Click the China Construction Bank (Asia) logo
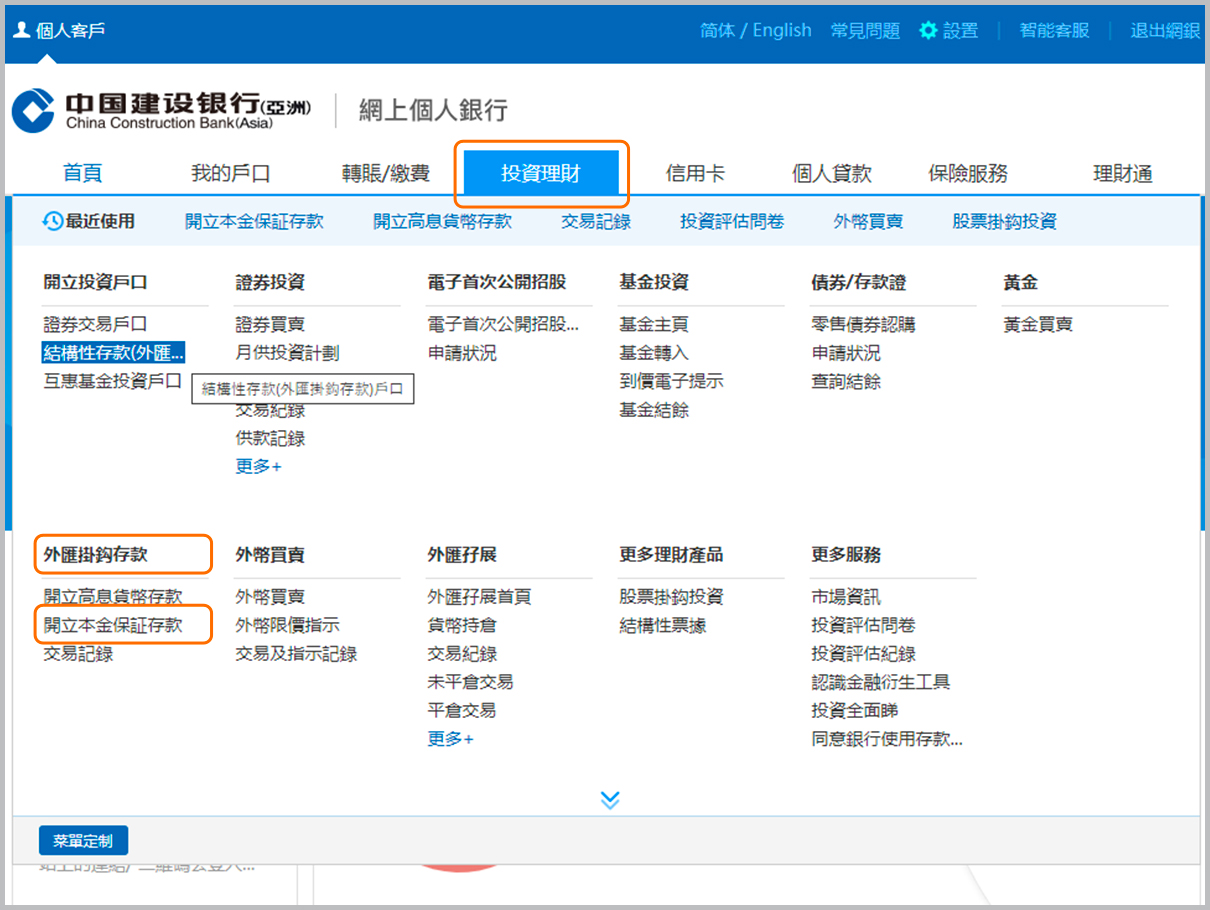1210x910 pixels. 161,110
